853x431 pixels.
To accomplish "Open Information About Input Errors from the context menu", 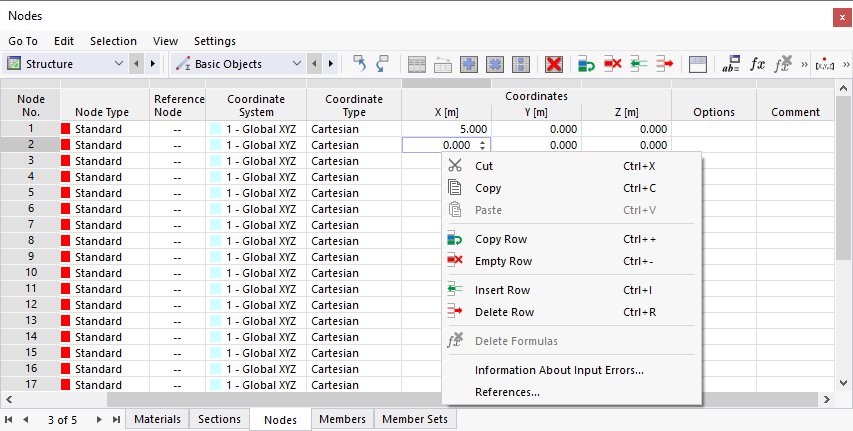I will 571,371.
